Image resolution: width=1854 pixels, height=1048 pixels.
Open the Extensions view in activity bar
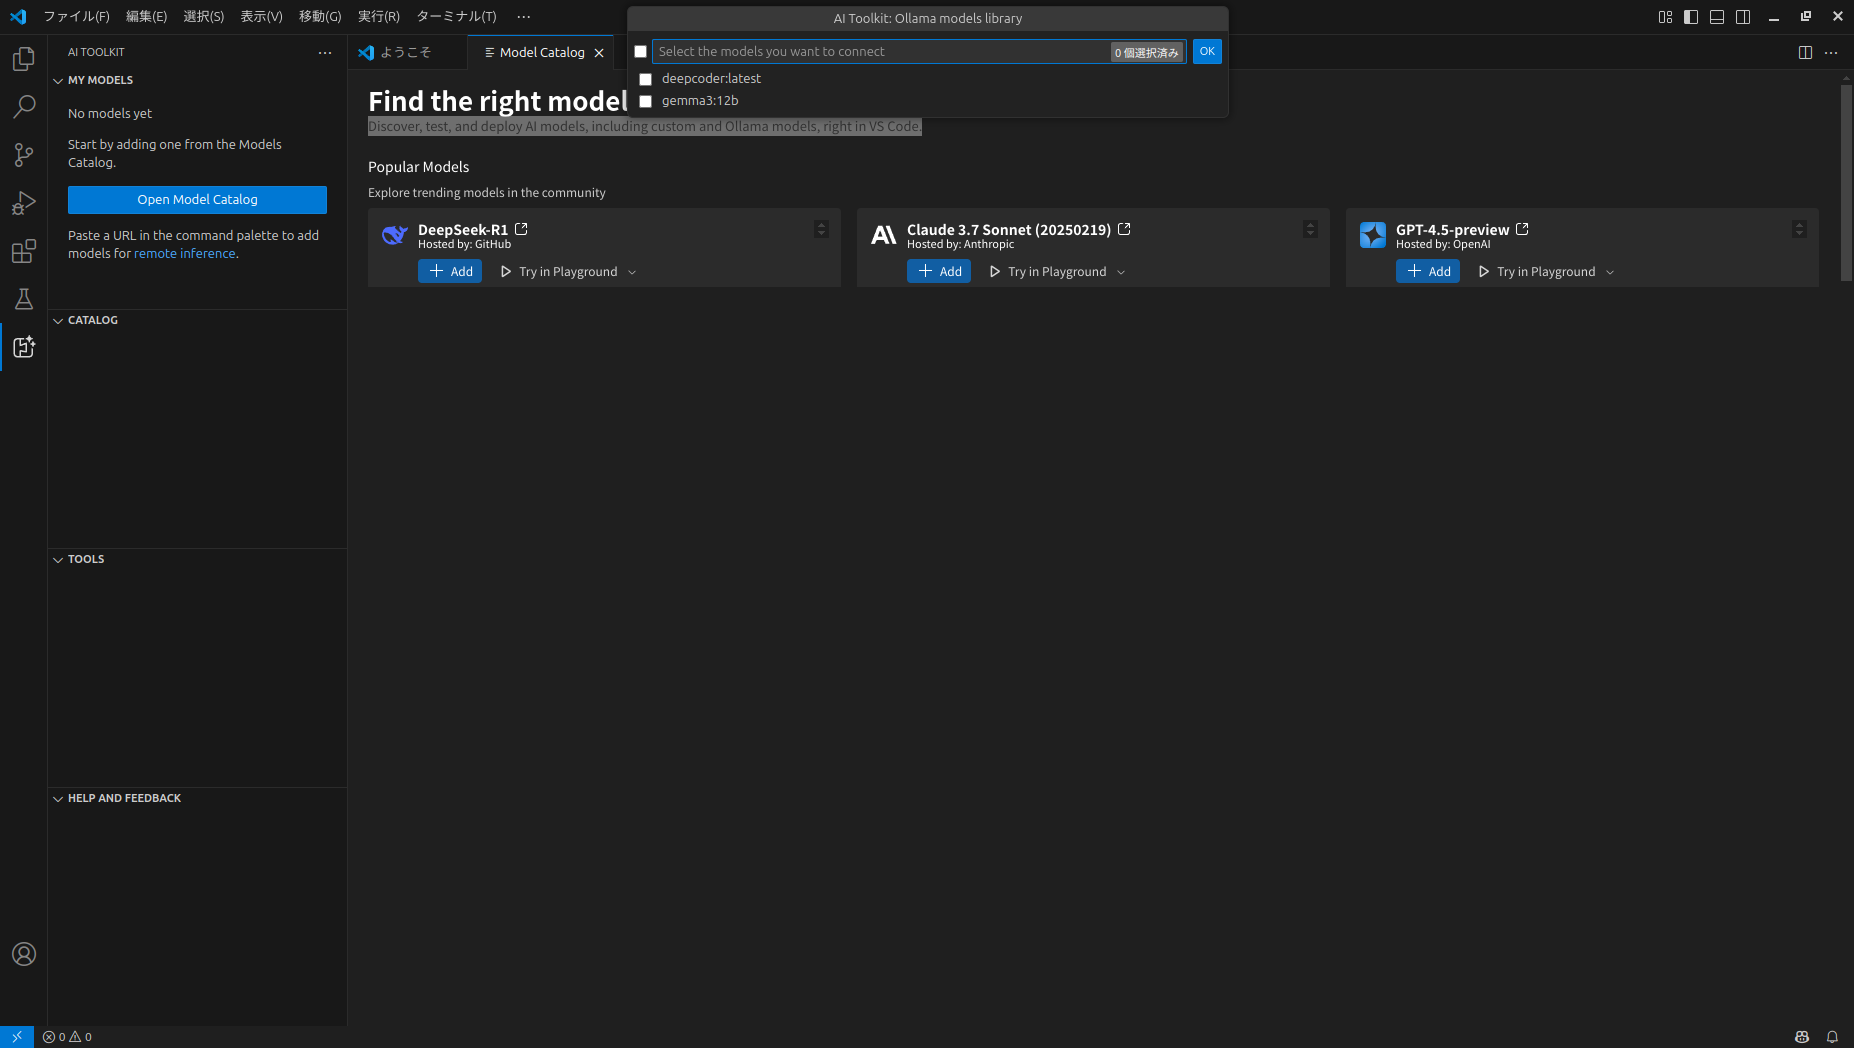click(24, 251)
